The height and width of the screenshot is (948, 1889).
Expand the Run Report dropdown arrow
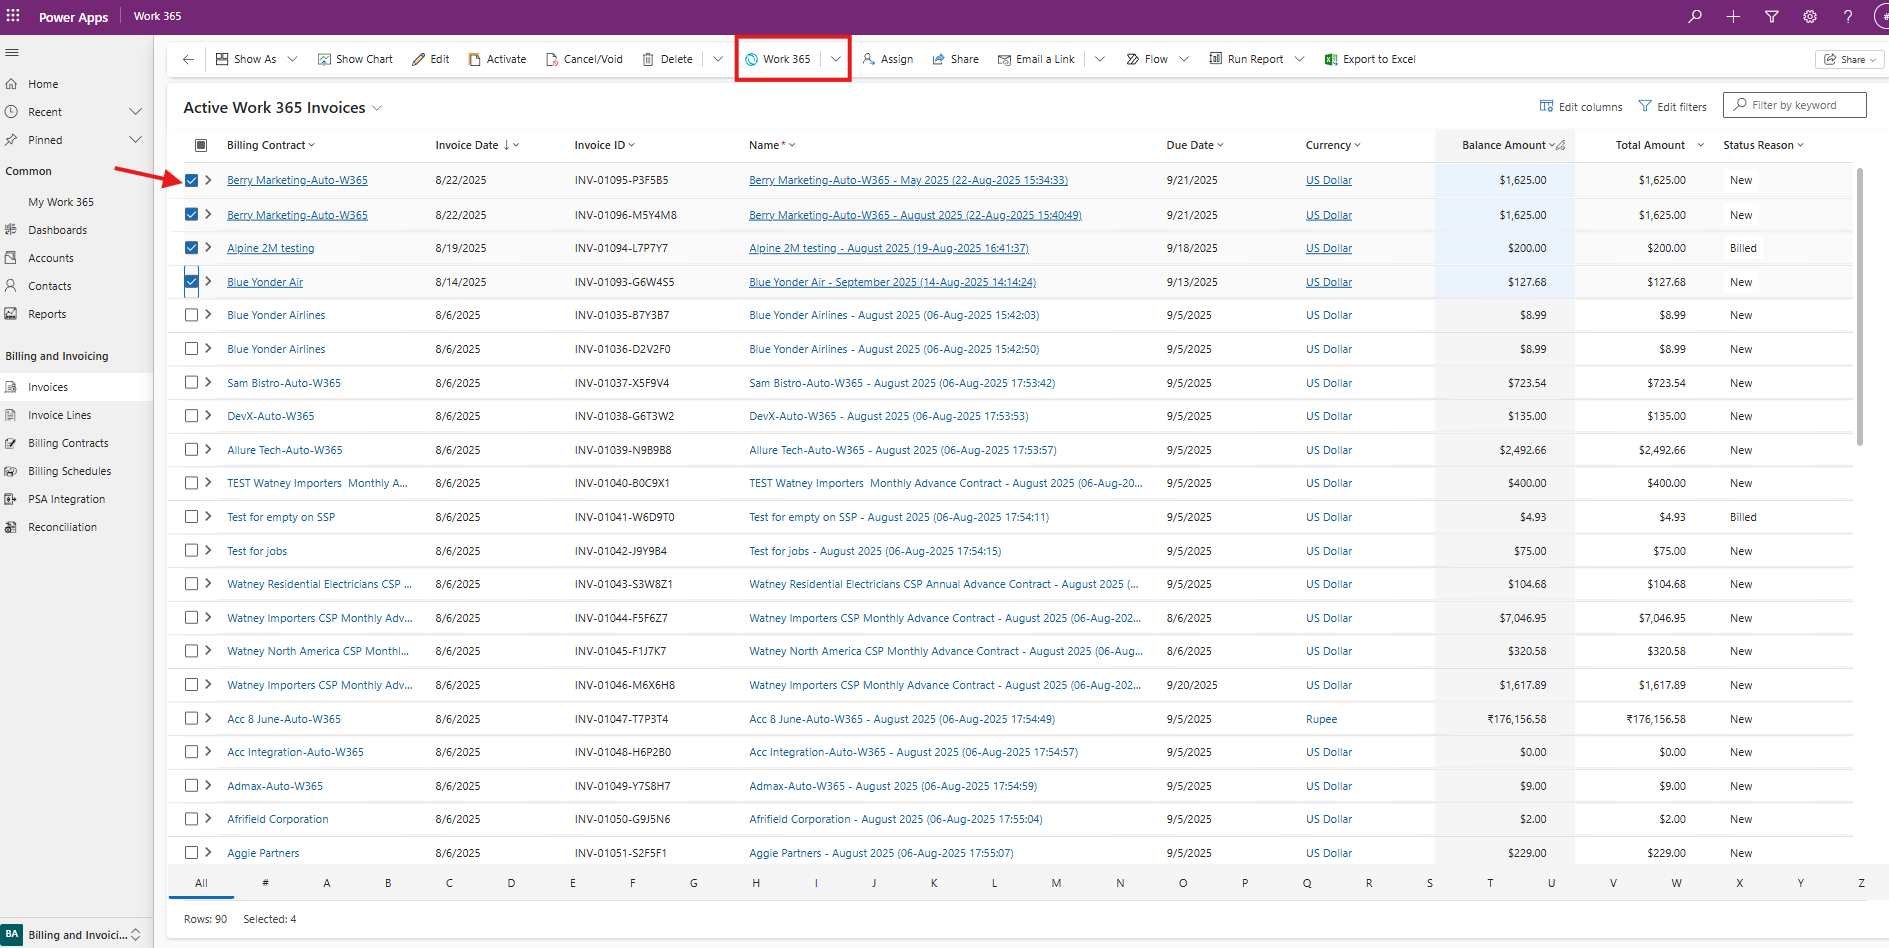click(1300, 59)
